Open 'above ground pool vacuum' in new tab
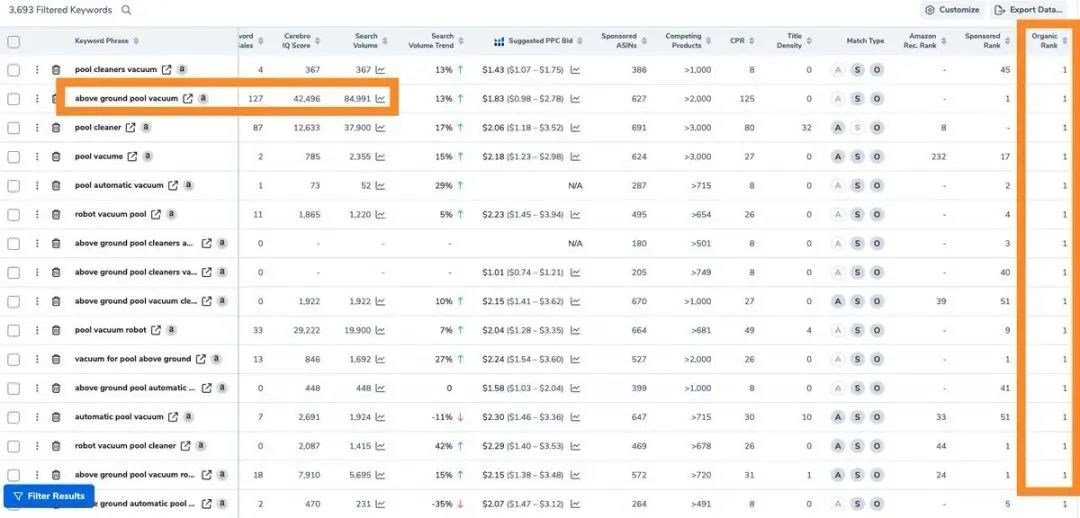Viewport: 1080px width, 518px height. click(x=187, y=99)
